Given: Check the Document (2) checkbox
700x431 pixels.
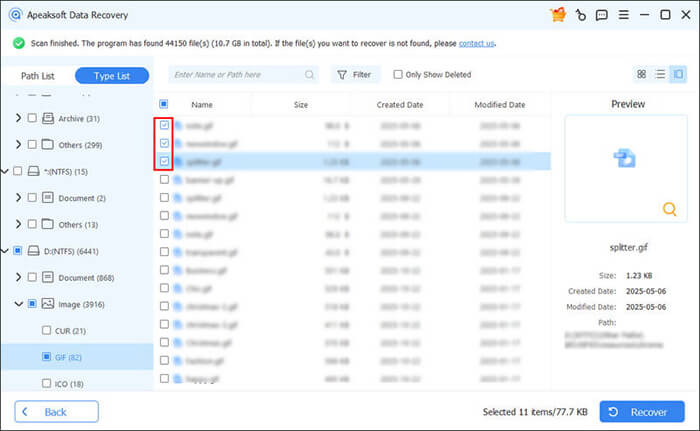Looking at the screenshot, I should click(x=32, y=197).
